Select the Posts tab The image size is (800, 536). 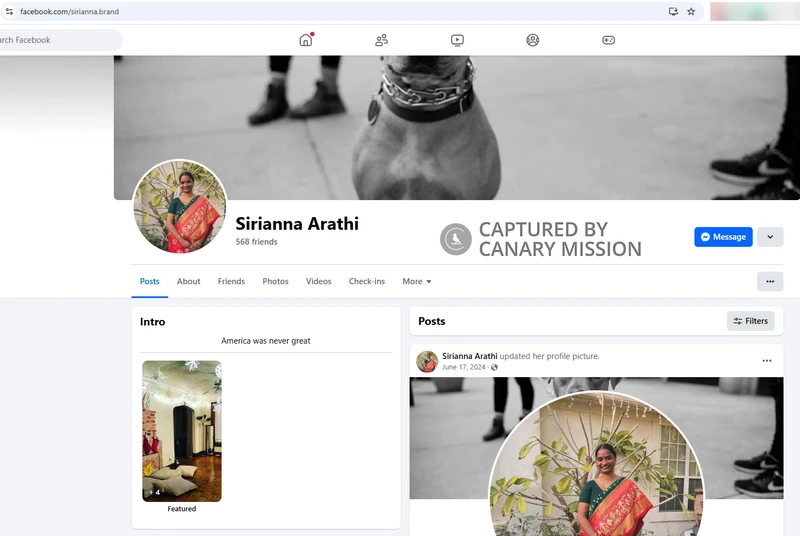click(x=149, y=282)
